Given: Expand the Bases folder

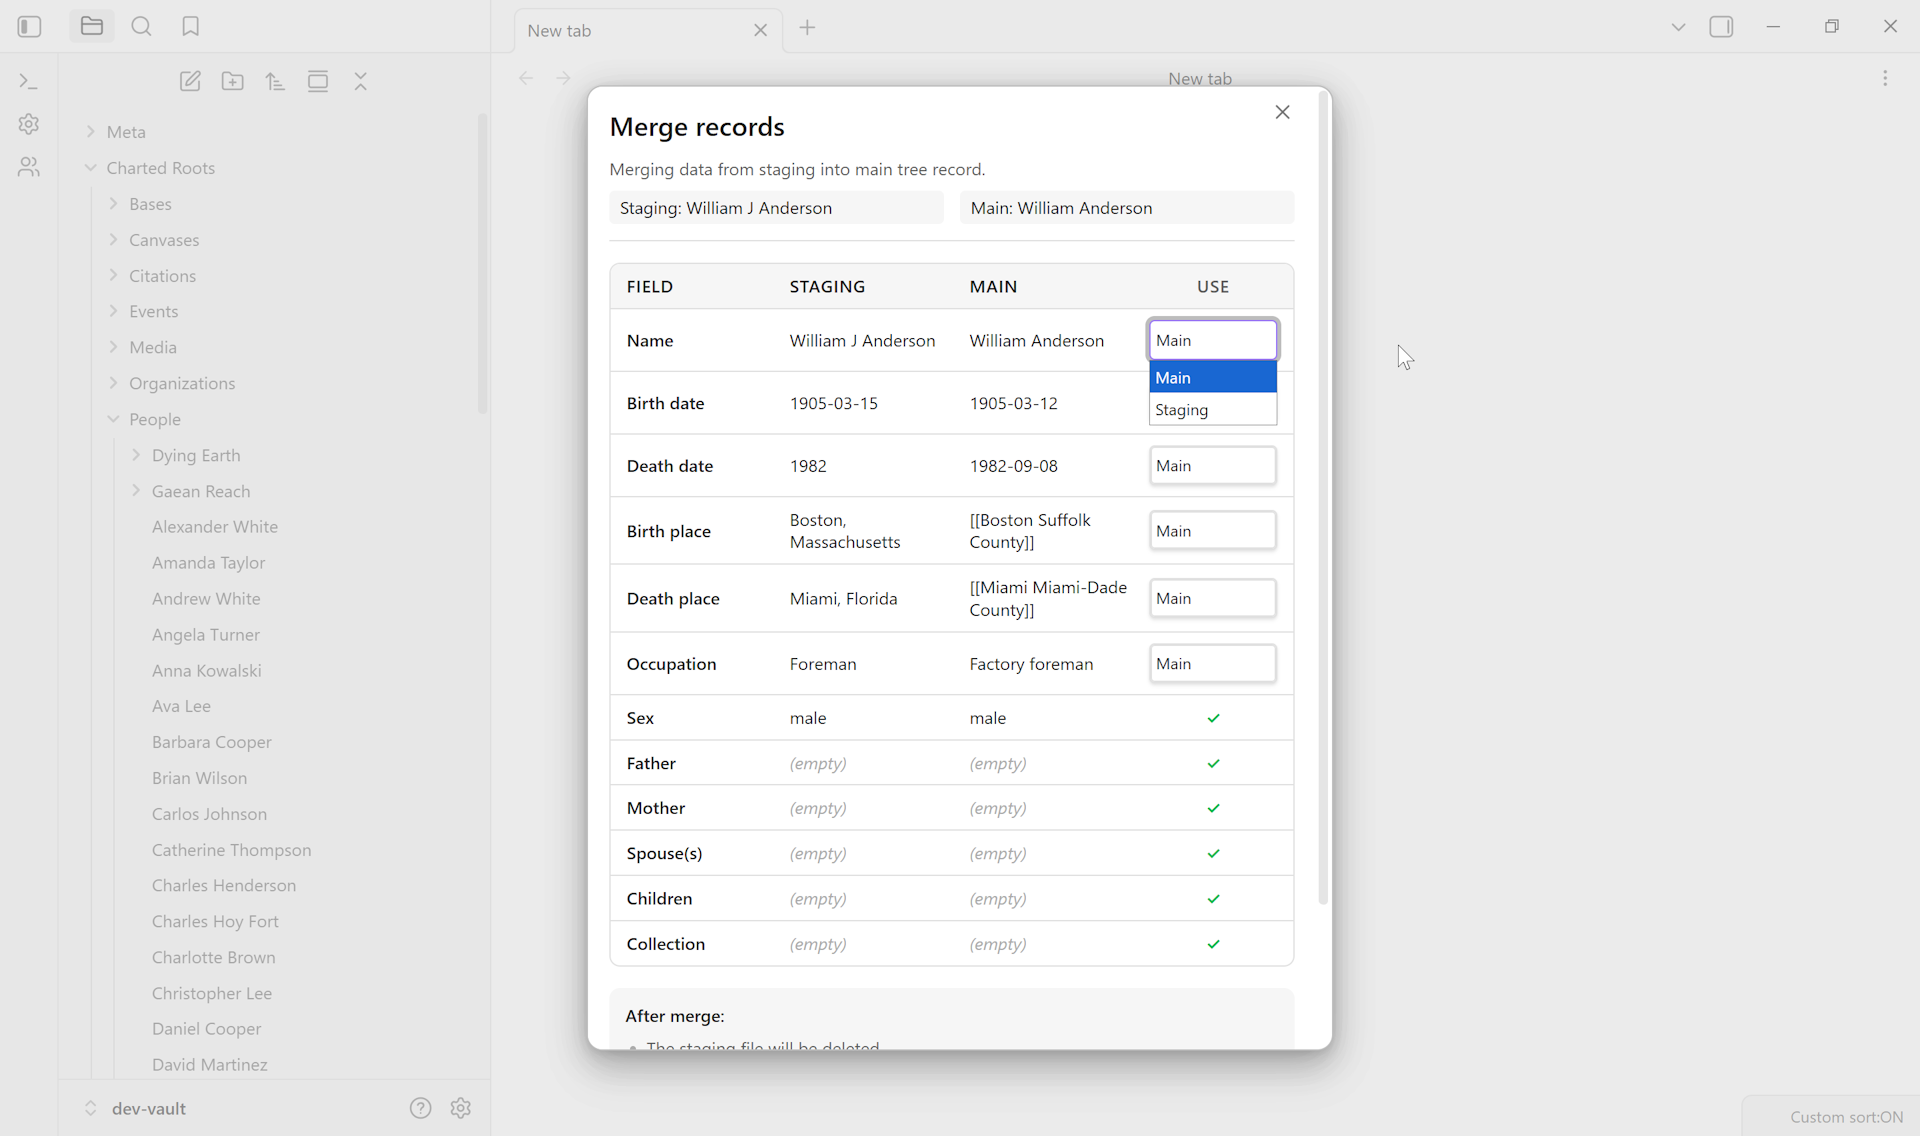Looking at the screenshot, I should coord(113,204).
